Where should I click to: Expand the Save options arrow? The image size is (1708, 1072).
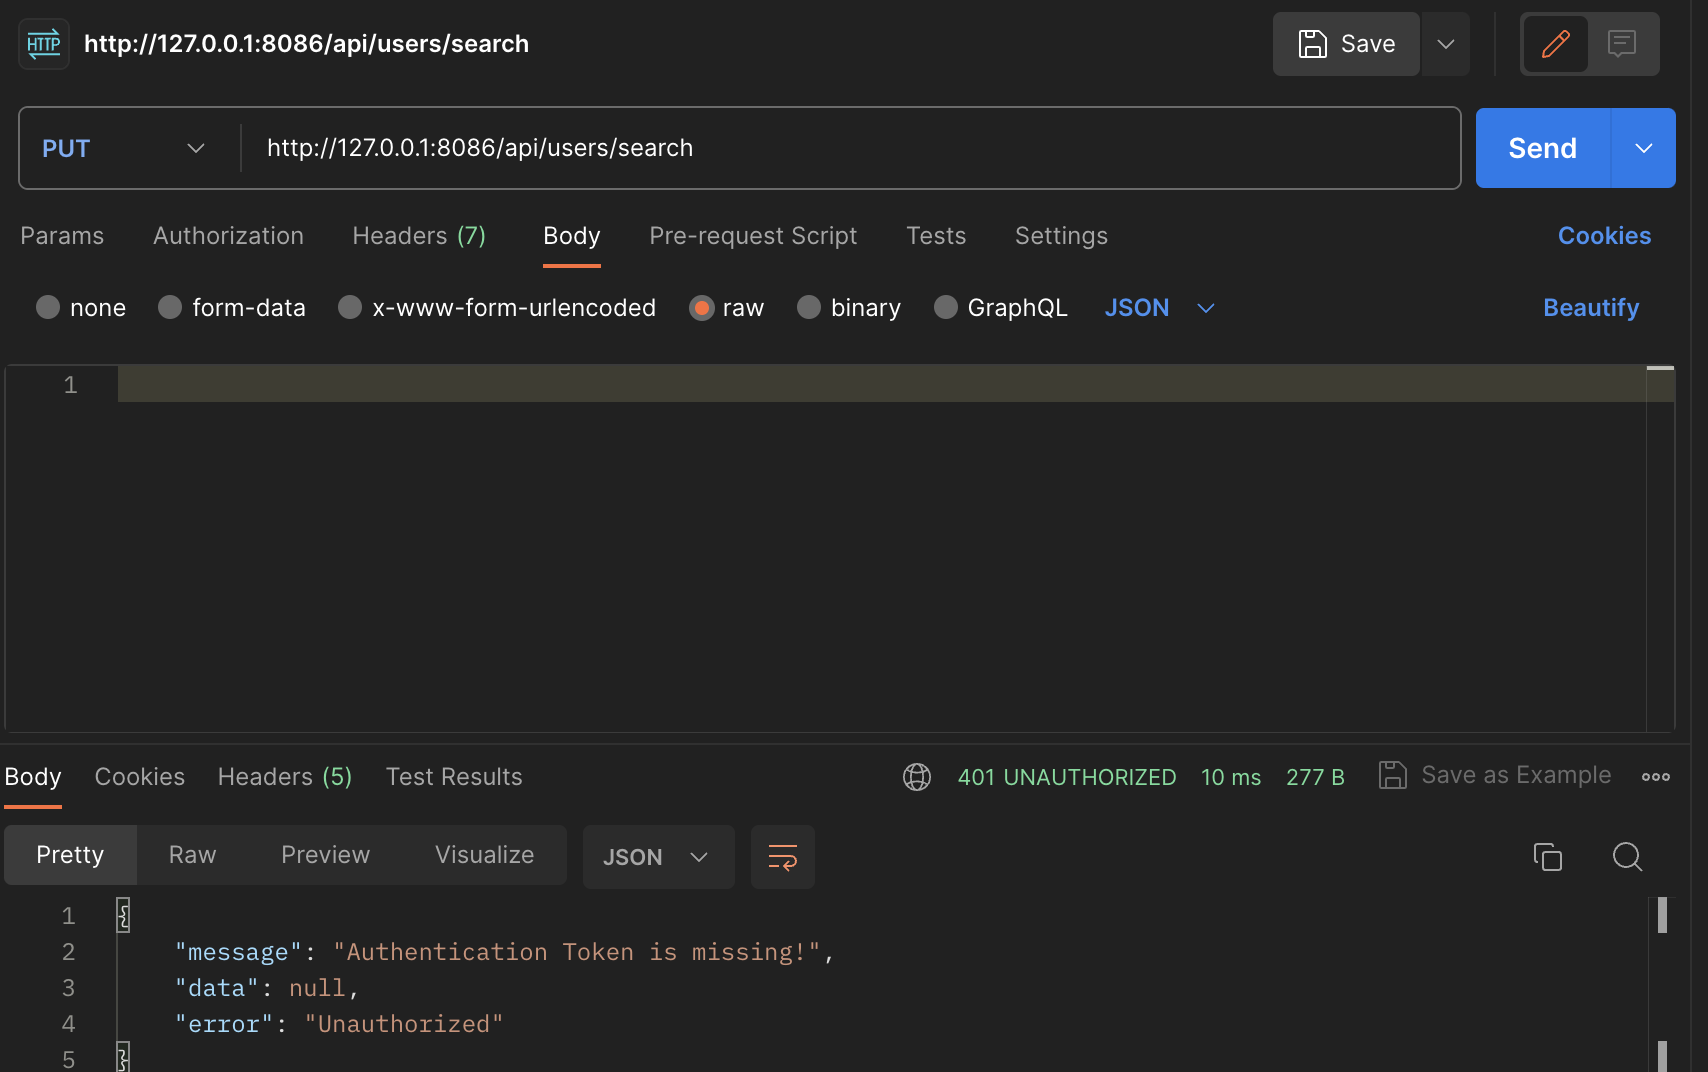point(1446,44)
